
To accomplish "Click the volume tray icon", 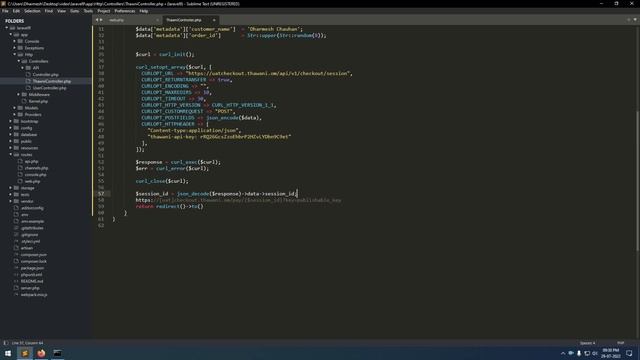I will coord(595,353).
